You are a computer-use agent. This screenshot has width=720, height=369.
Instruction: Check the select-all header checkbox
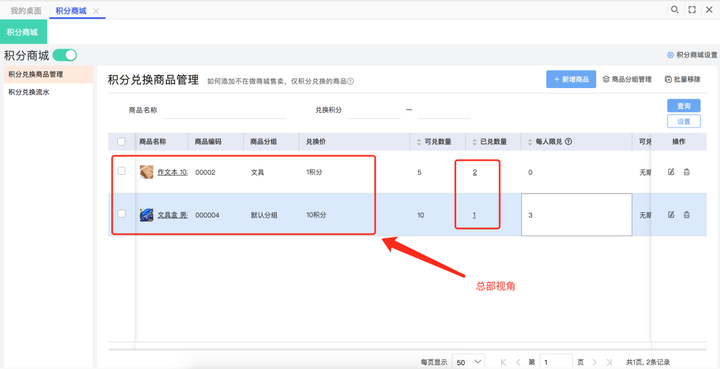[x=121, y=142]
